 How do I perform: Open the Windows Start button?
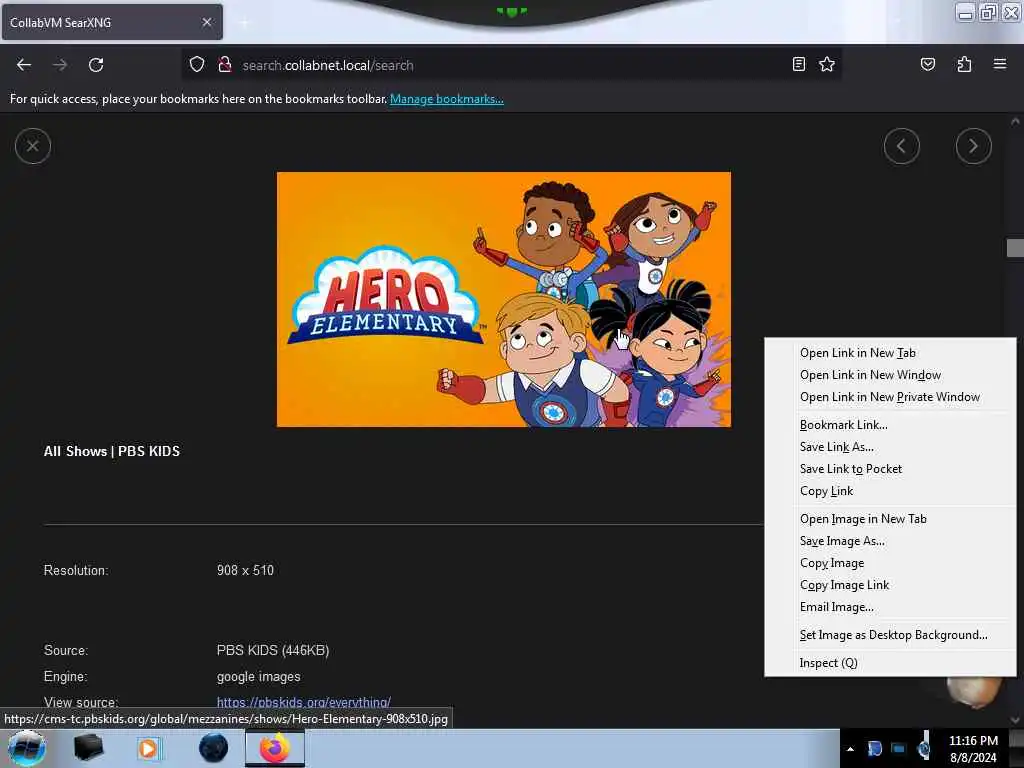[26, 748]
